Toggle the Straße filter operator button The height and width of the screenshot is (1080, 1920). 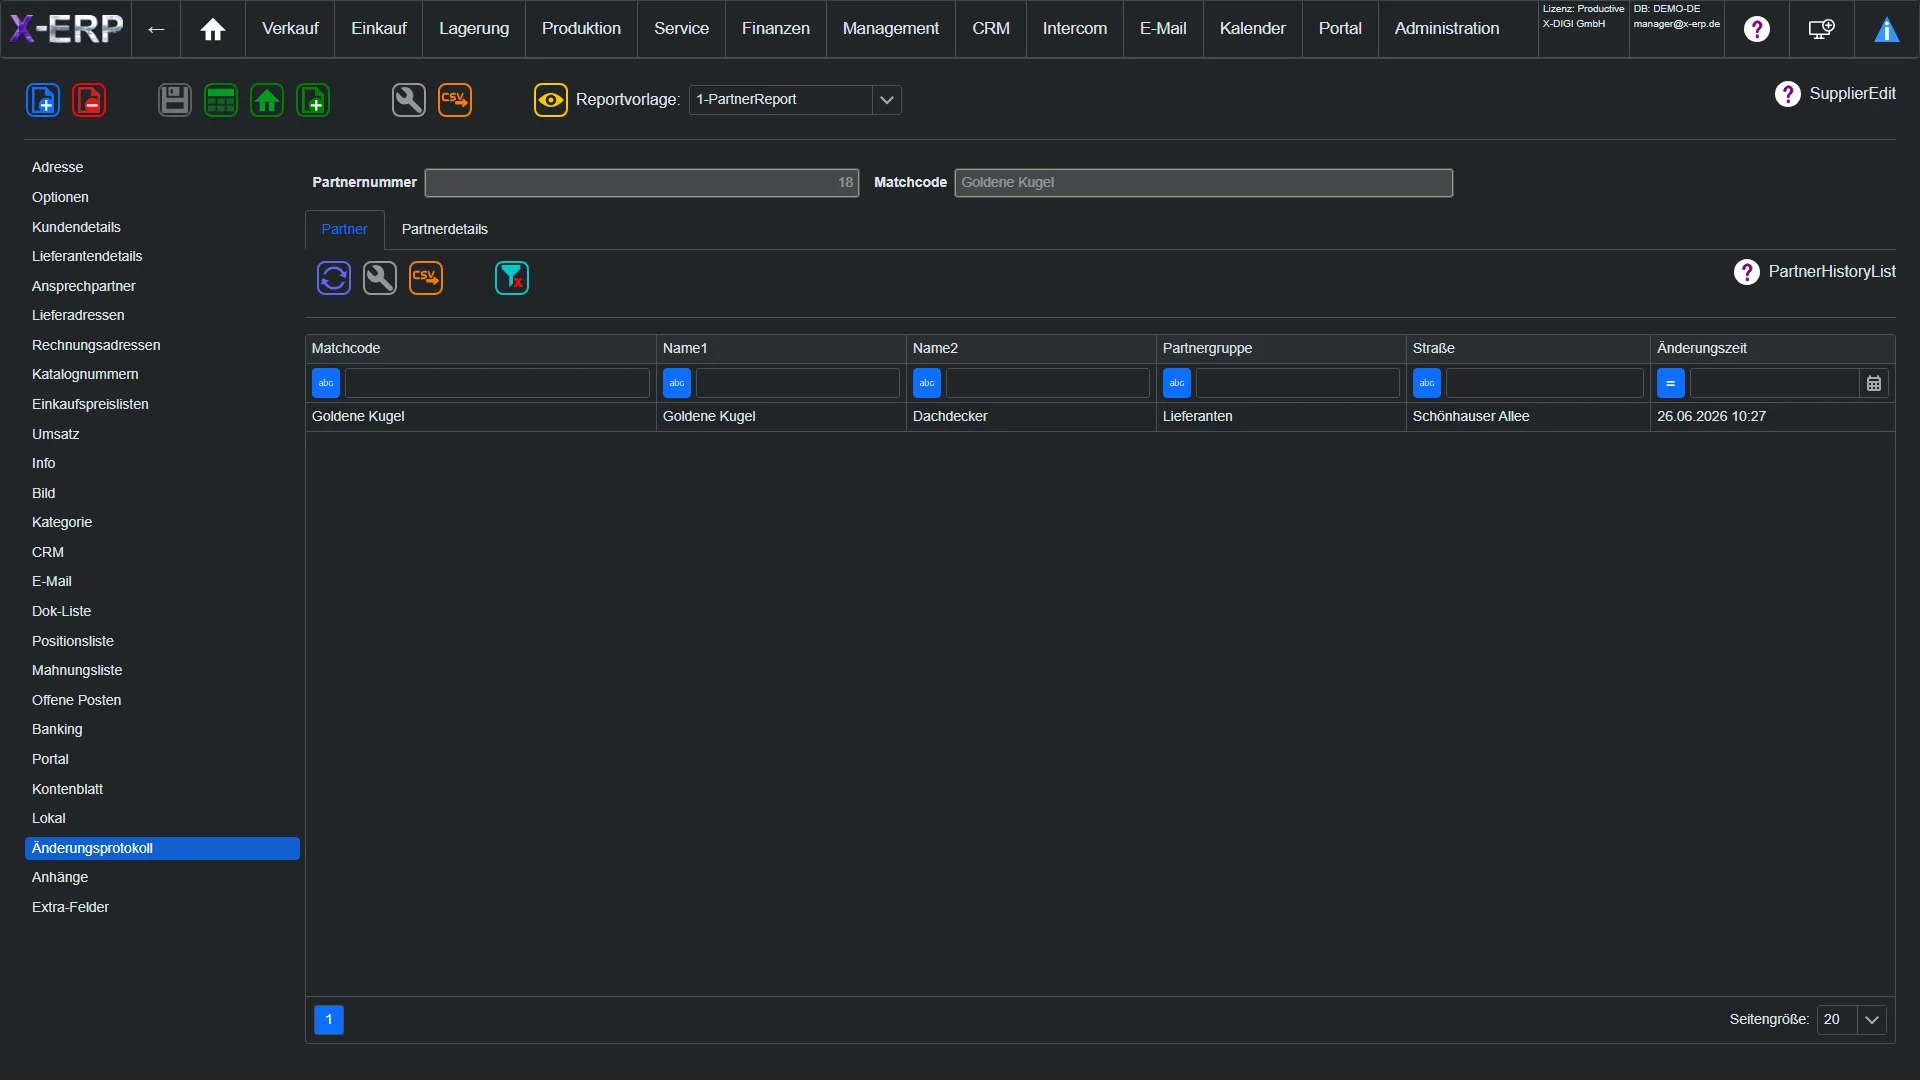[x=1427, y=383]
